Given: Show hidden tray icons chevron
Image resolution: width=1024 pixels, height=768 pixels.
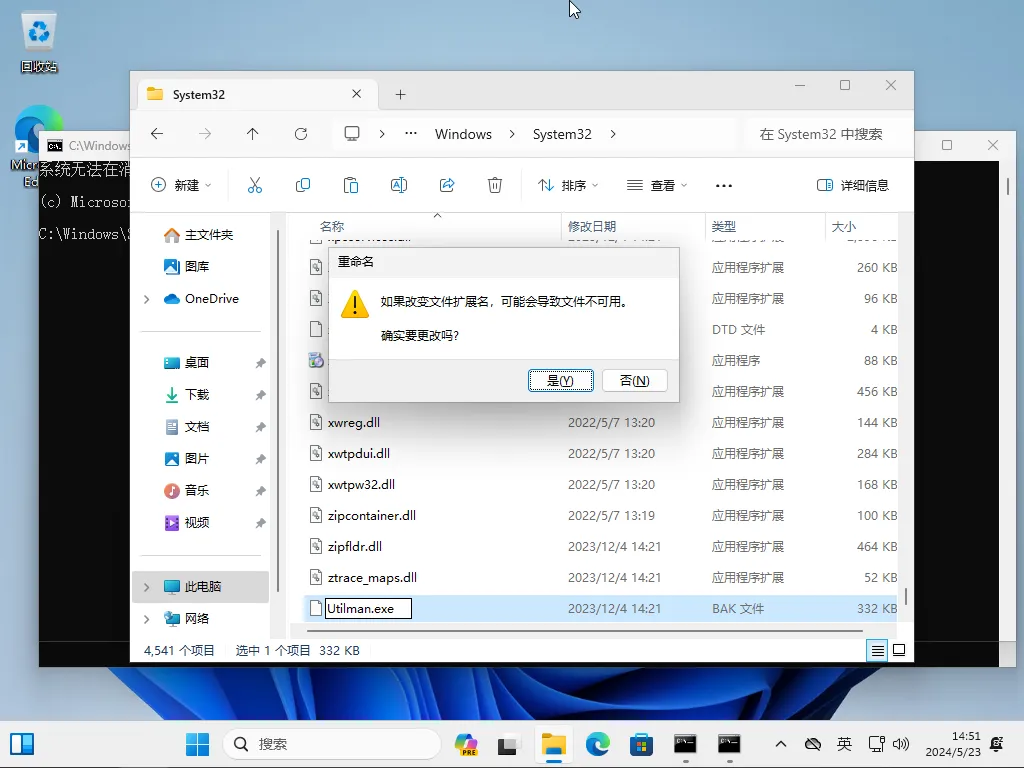Looking at the screenshot, I should (780, 744).
